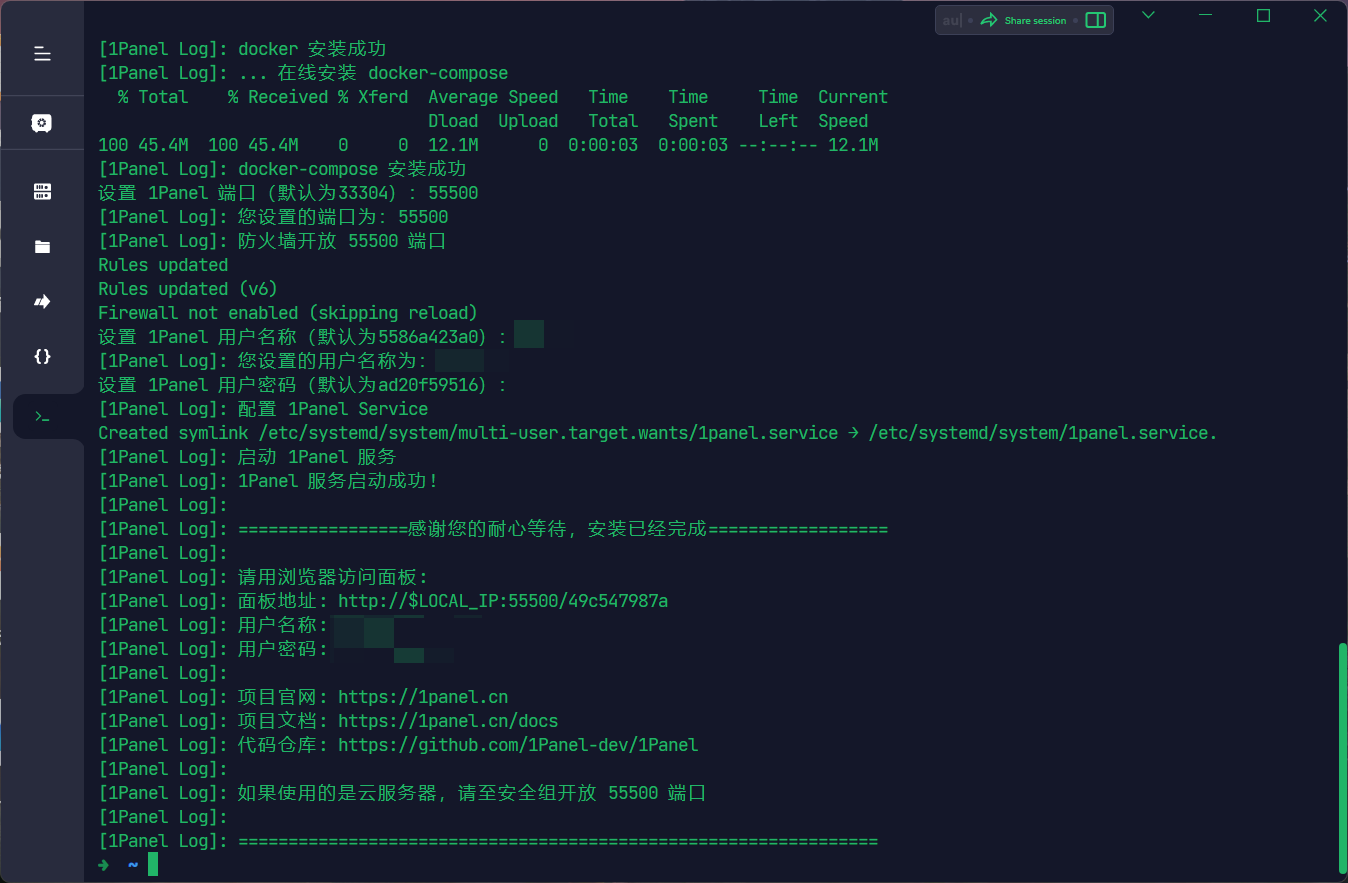This screenshot has width=1348, height=883.
Task: Click the 'Current' curl header text
Action: pos(853,97)
